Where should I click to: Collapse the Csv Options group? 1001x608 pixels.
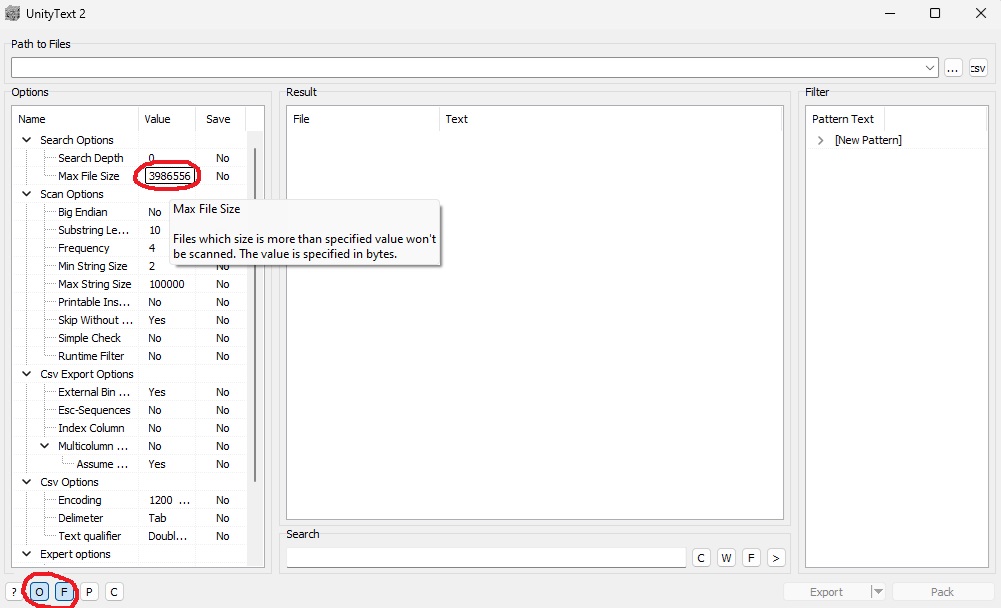click(x=27, y=482)
